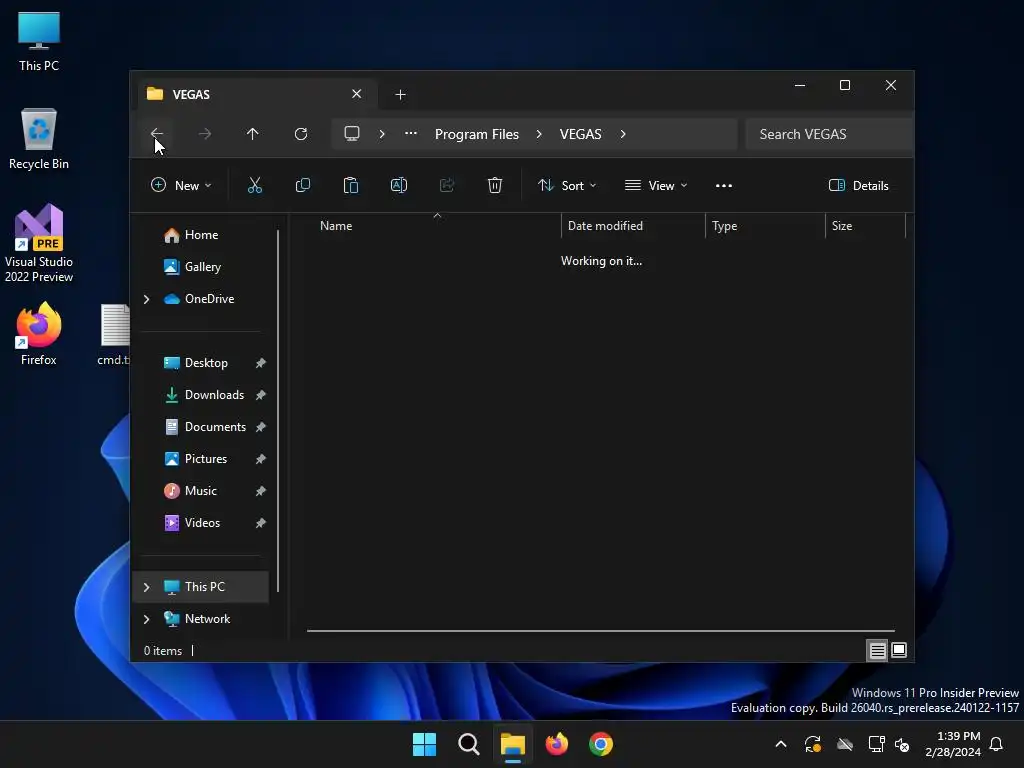Click Program Files in the breadcrumb
This screenshot has height=768, width=1024.
477,134
